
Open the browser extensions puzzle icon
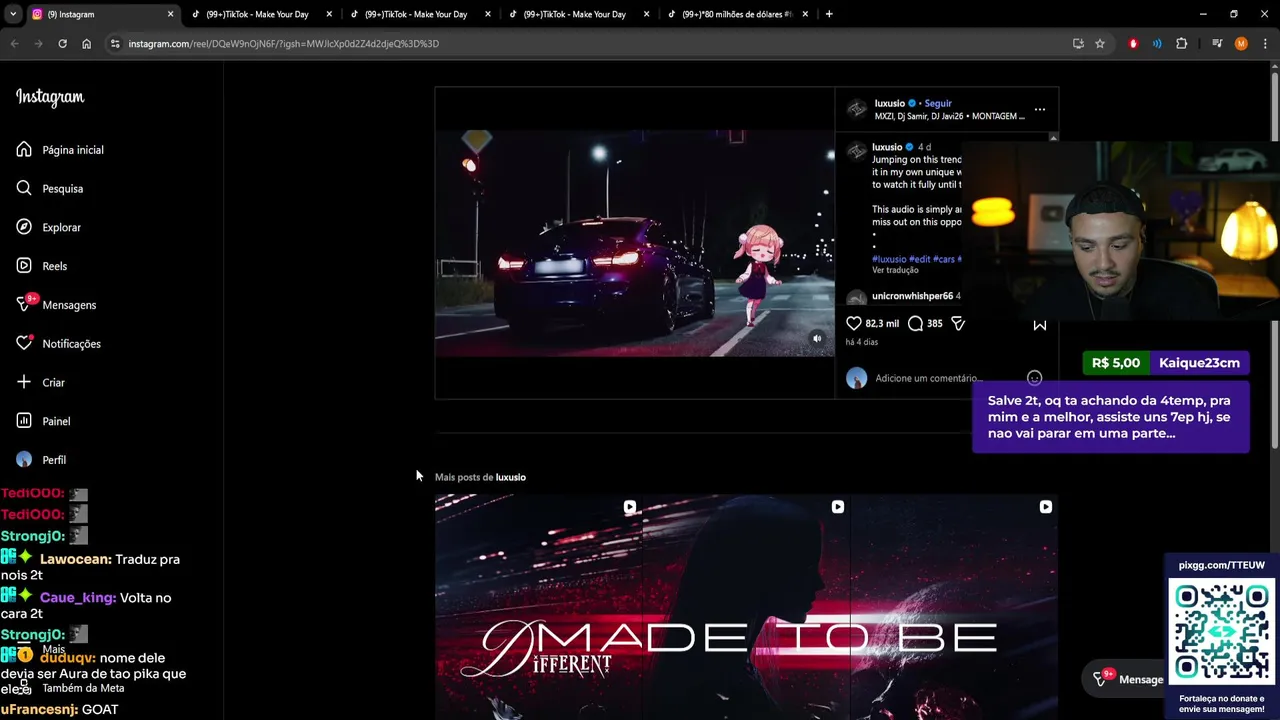[1181, 44]
